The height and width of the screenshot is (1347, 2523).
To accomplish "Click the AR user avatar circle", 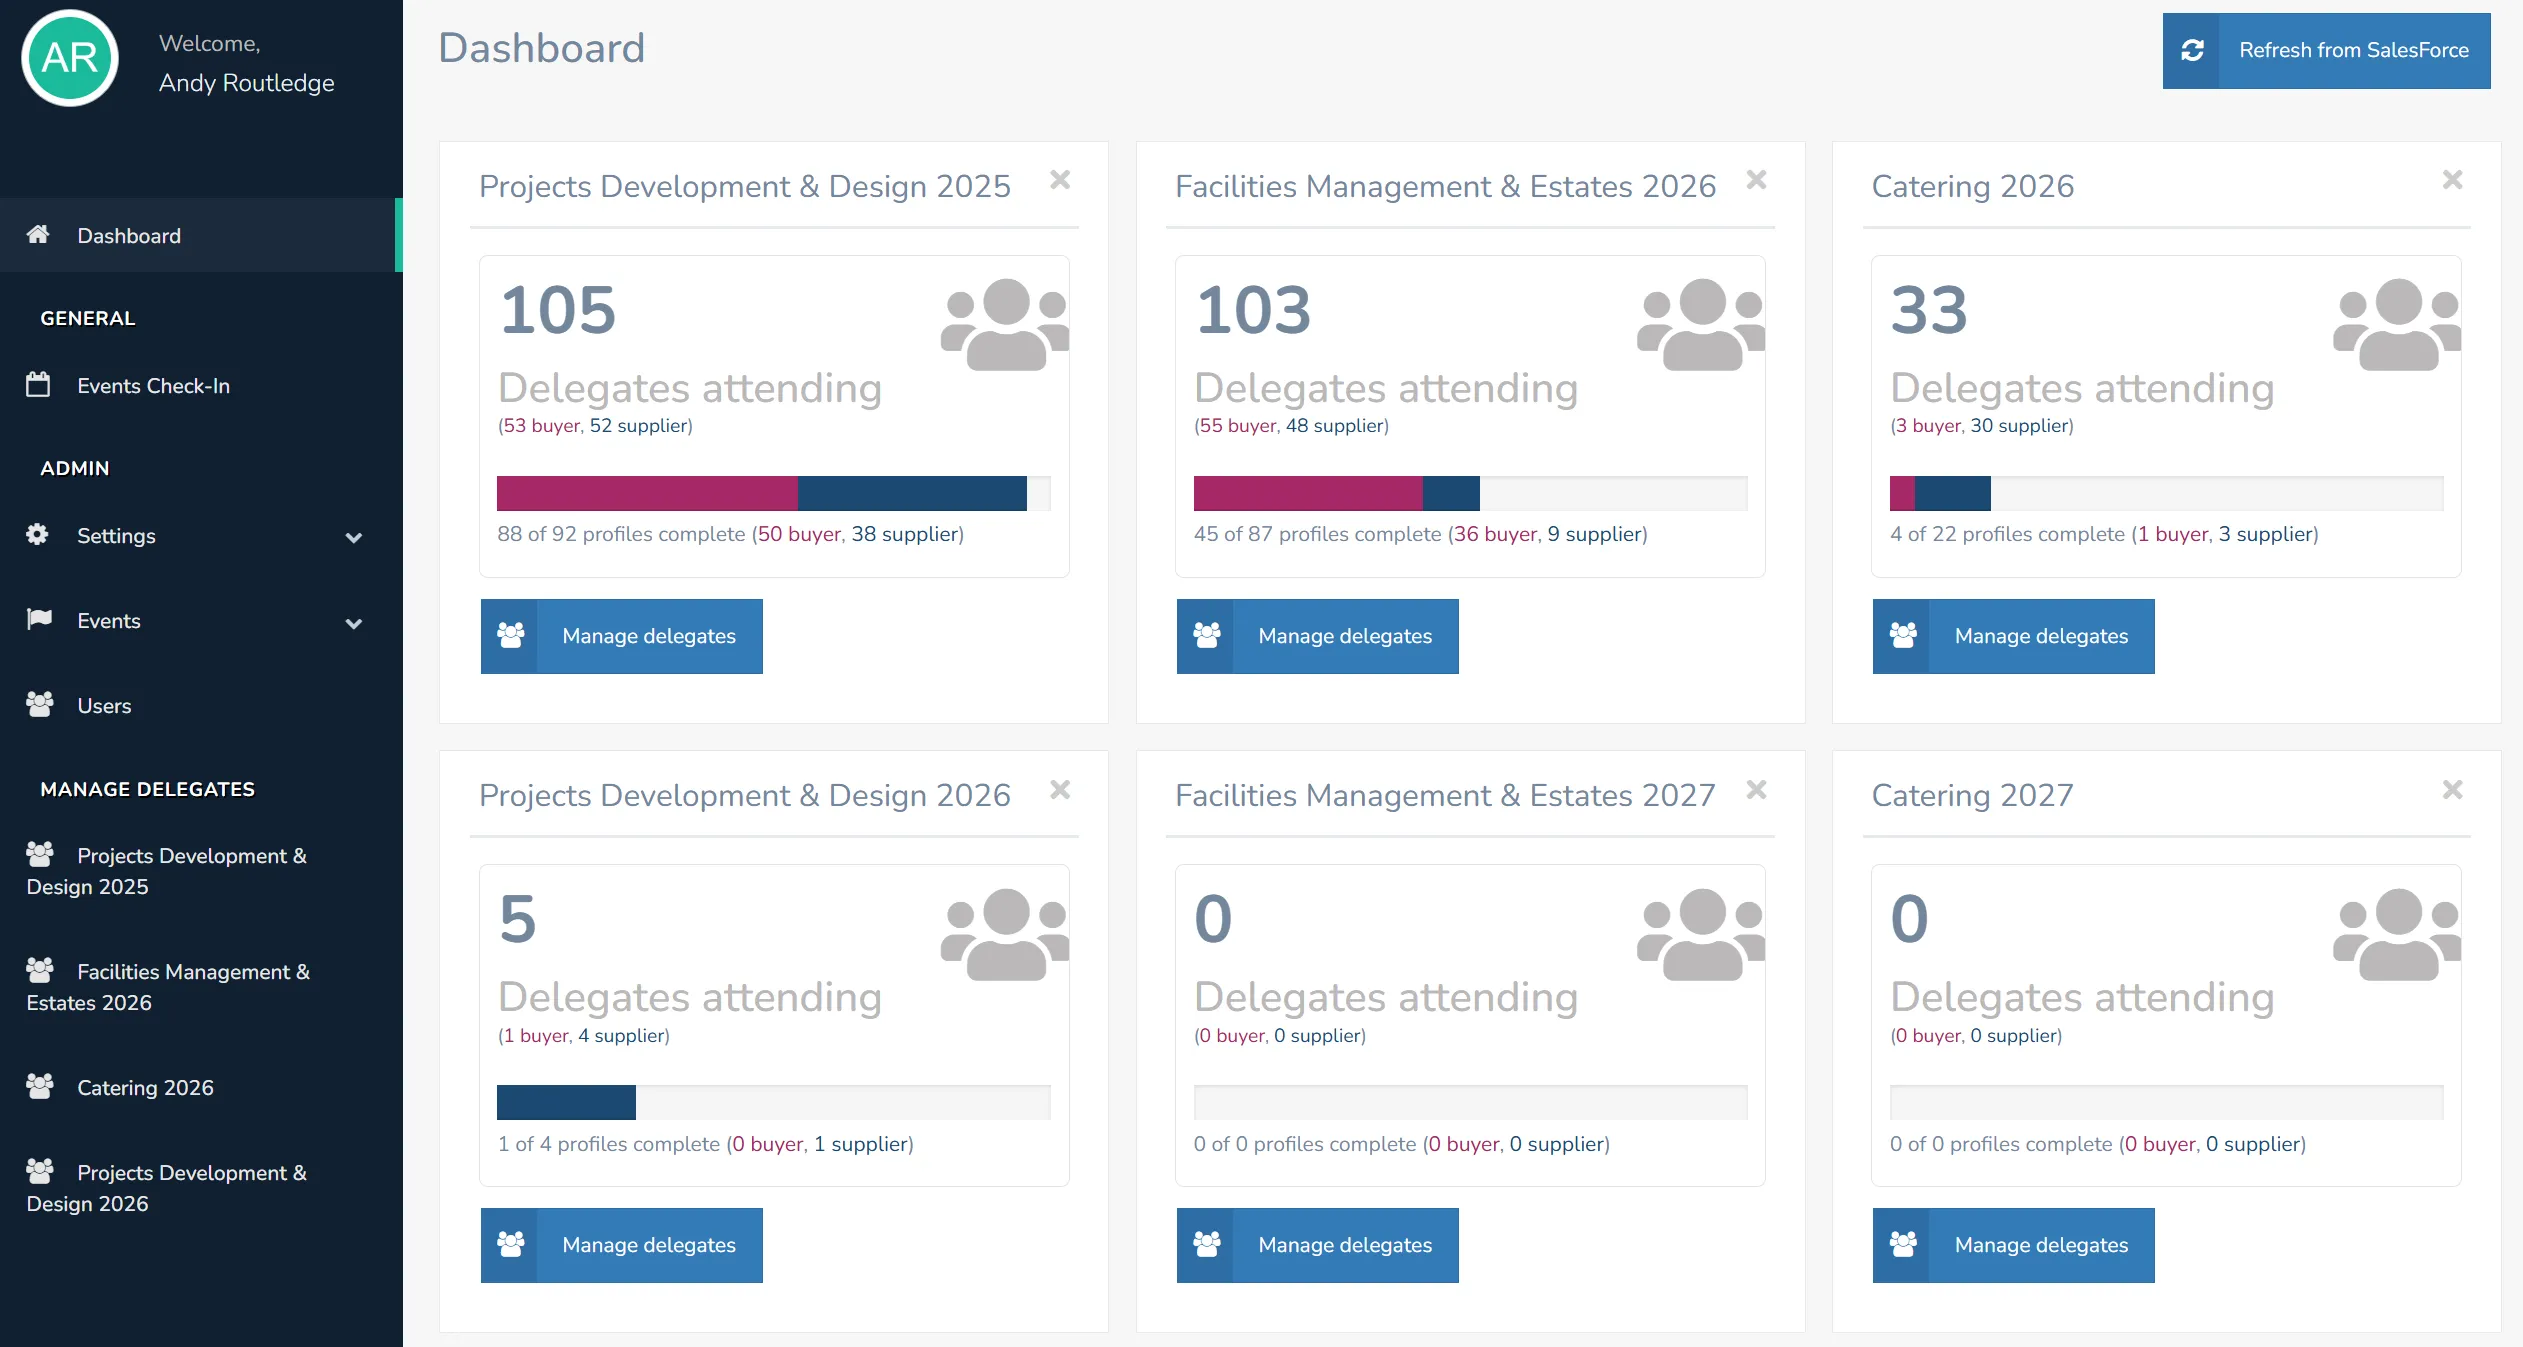I will click(x=70, y=59).
